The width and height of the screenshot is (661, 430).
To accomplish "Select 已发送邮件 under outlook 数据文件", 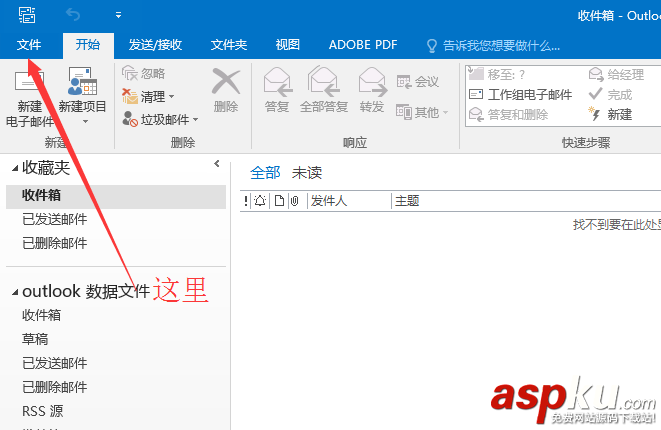I will (55, 363).
